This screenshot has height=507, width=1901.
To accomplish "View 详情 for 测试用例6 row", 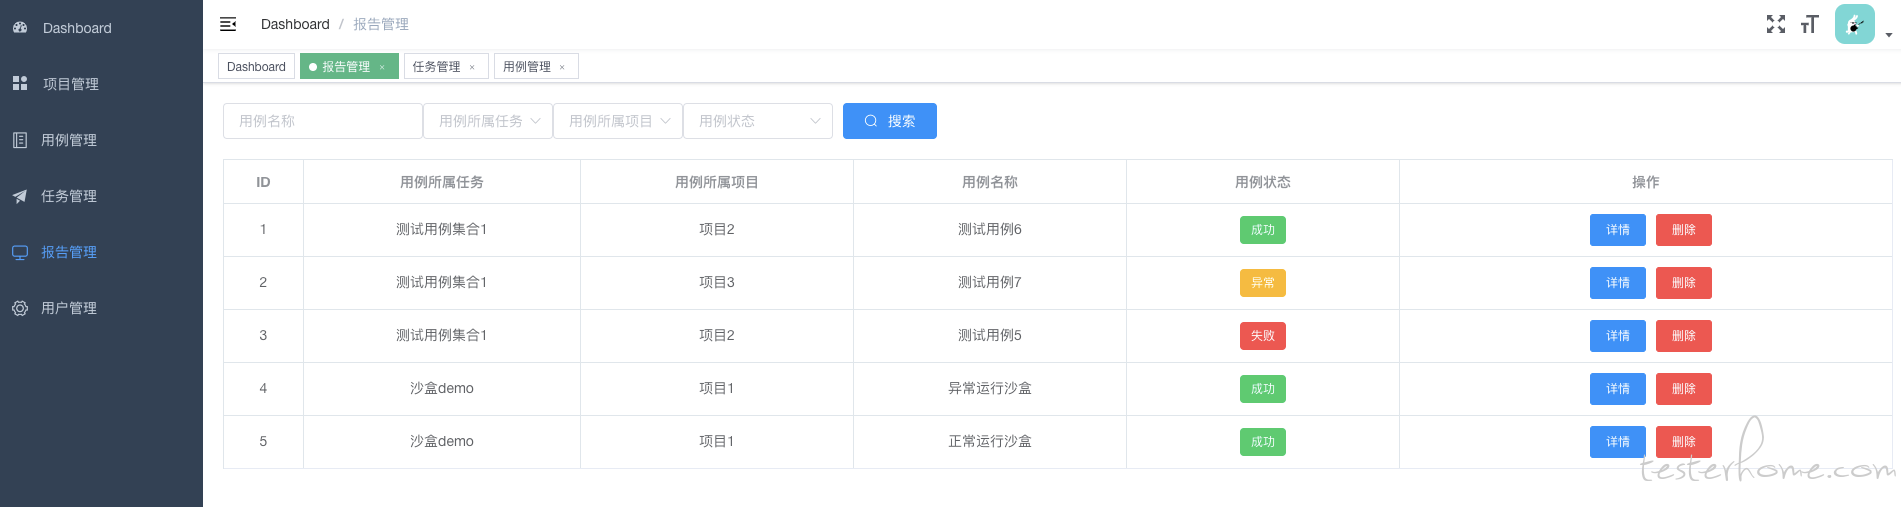I will point(1618,230).
